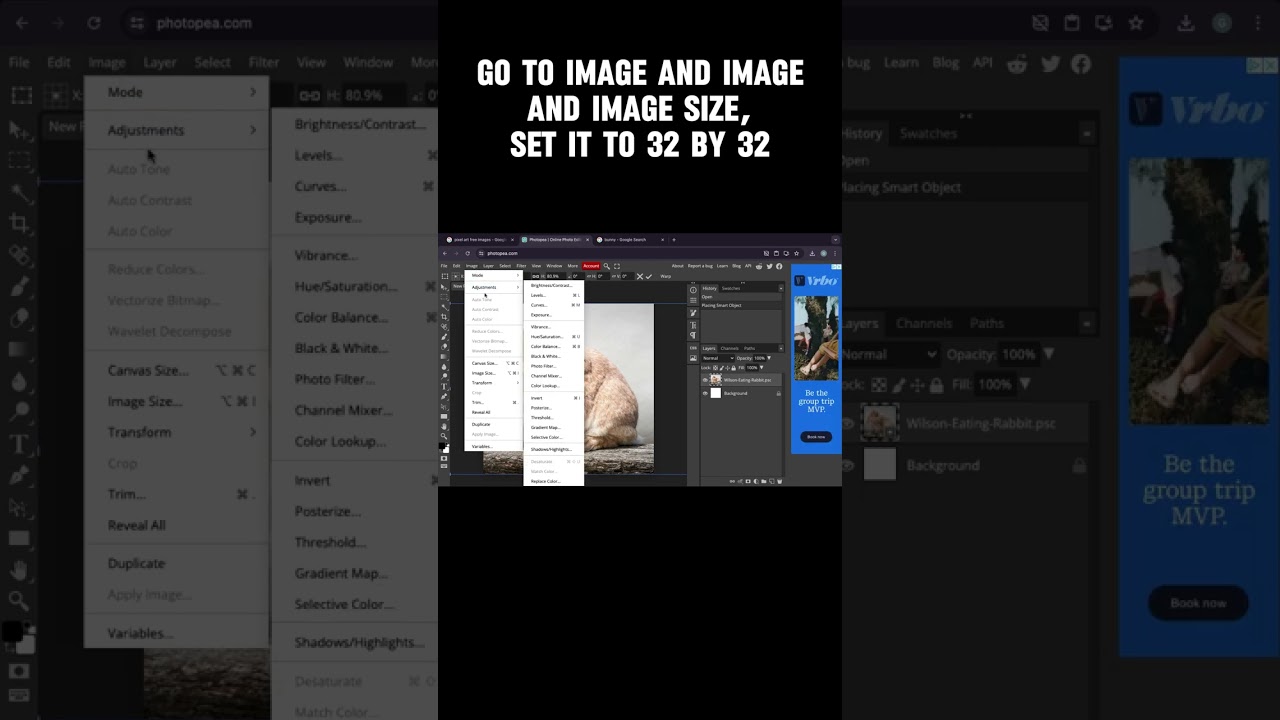Open the Paragraph panel icon in the small inset

tap(693, 336)
